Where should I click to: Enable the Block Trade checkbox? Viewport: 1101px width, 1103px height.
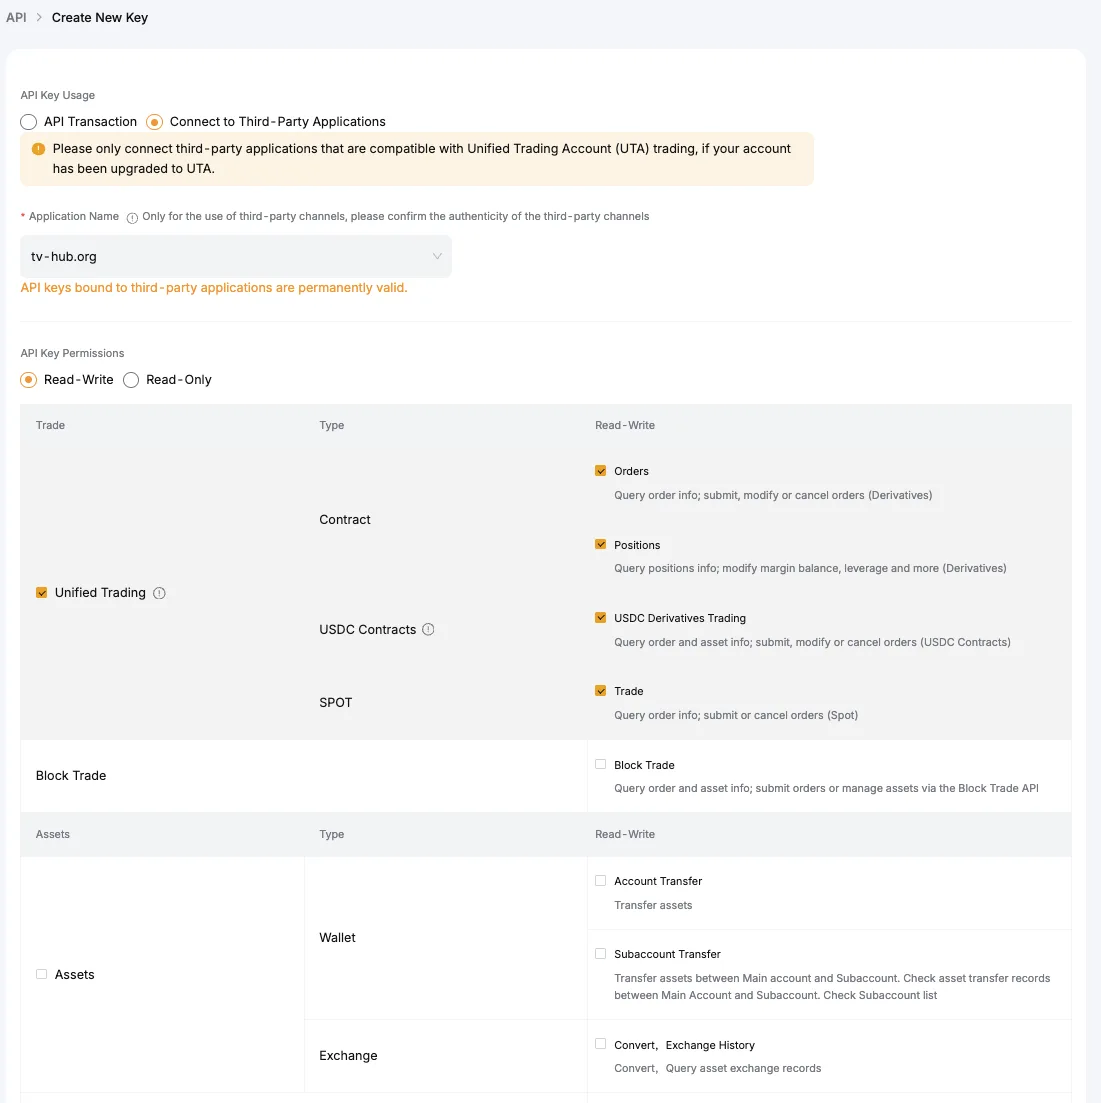tap(600, 765)
